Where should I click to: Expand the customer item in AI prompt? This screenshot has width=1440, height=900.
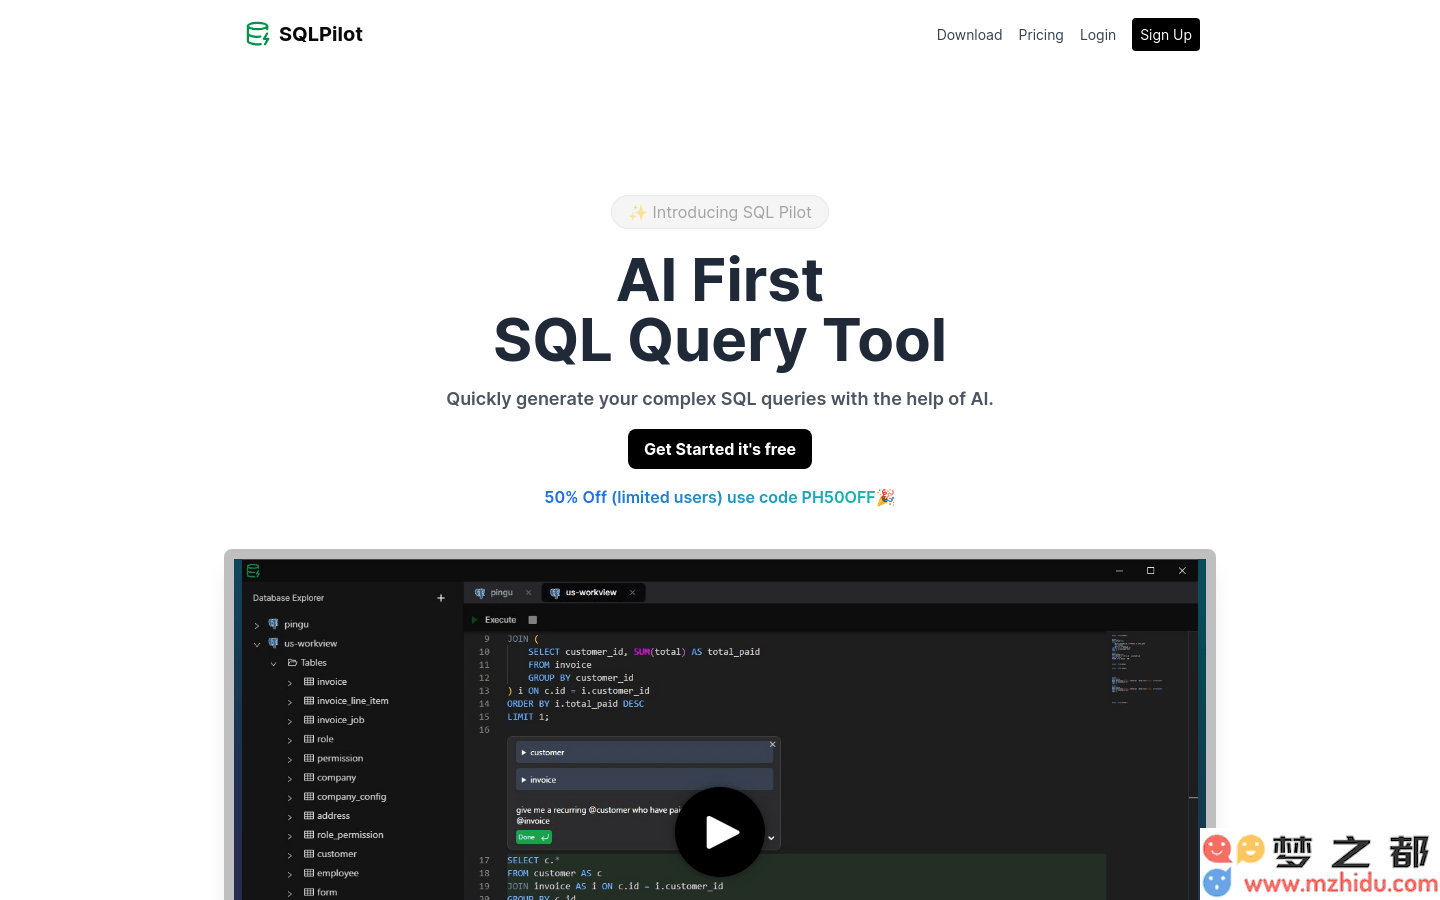[x=645, y=752]
